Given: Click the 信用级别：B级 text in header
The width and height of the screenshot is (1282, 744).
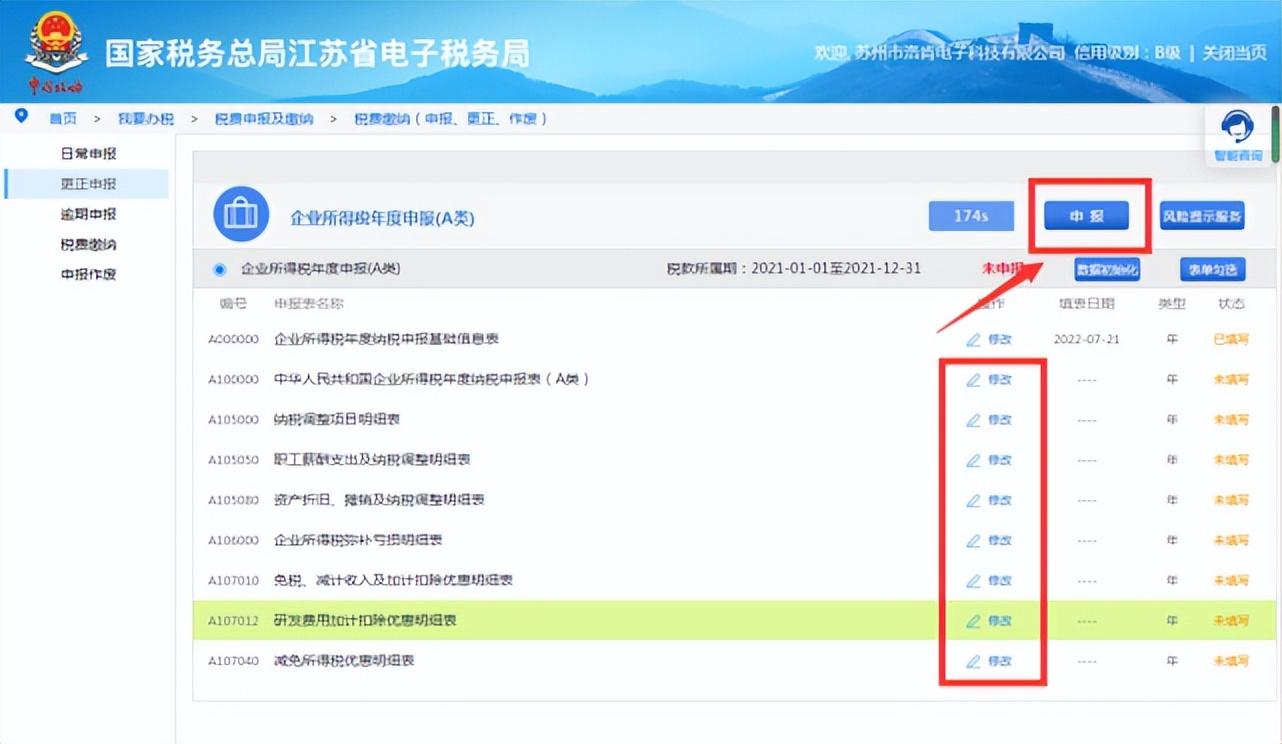Looking at the screenshot, I should pos(1127,52).
